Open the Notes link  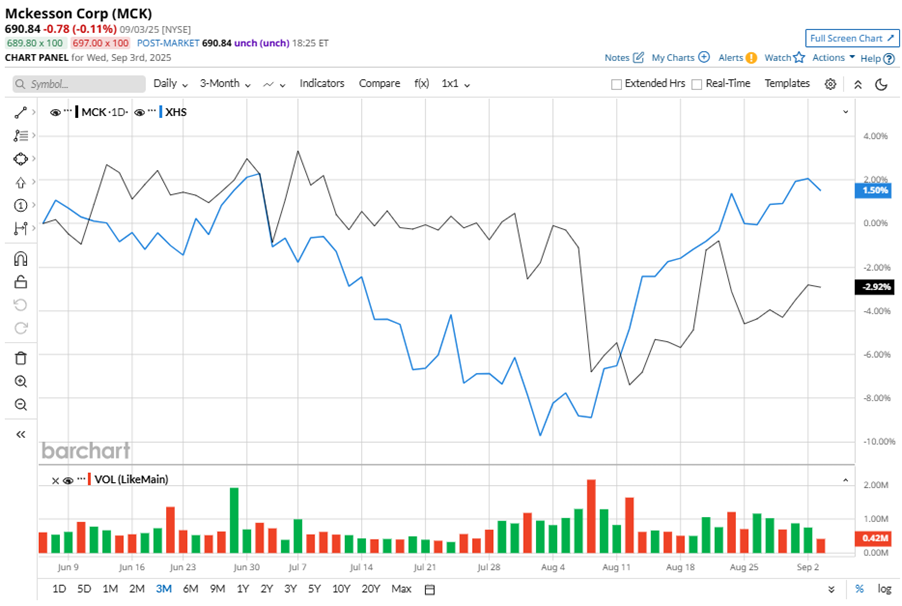[617, 58]
